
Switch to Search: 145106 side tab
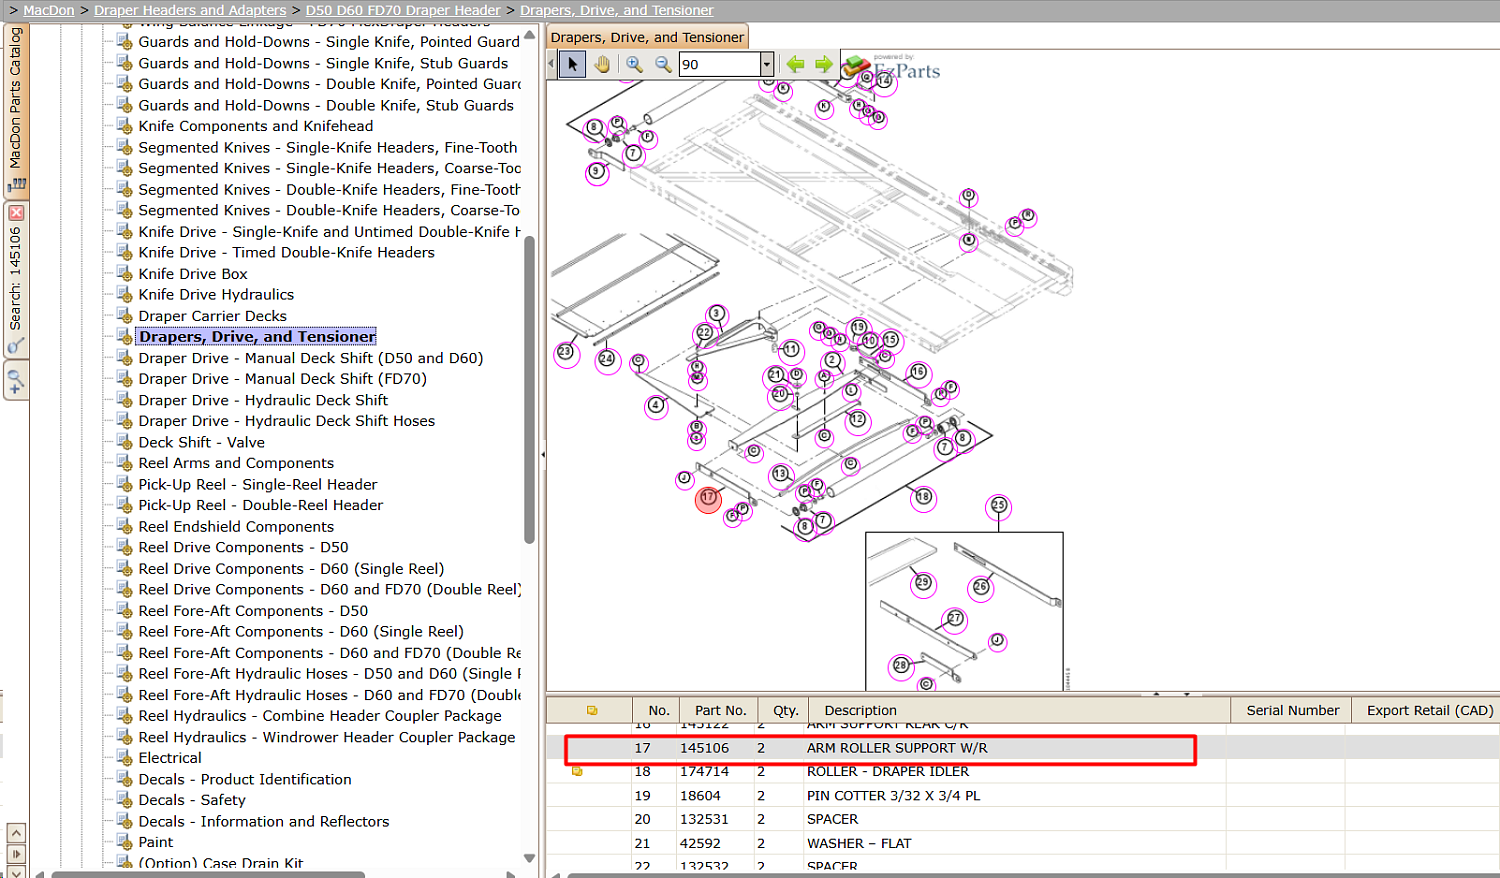click(16, 279)
